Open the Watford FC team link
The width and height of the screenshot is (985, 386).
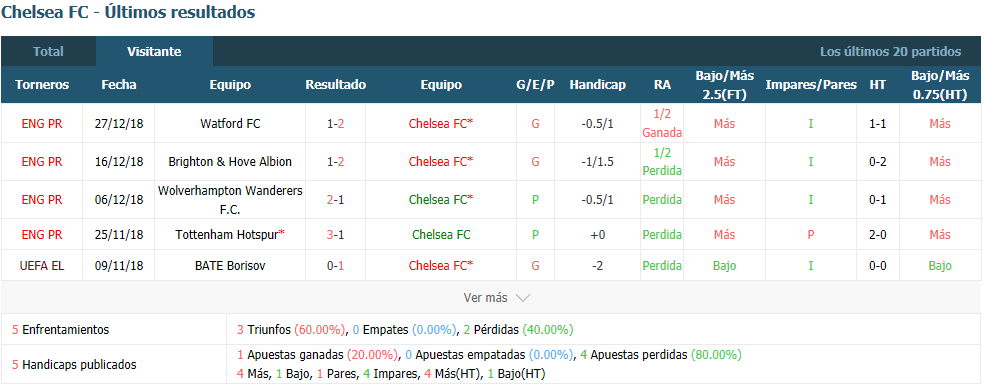230,124
